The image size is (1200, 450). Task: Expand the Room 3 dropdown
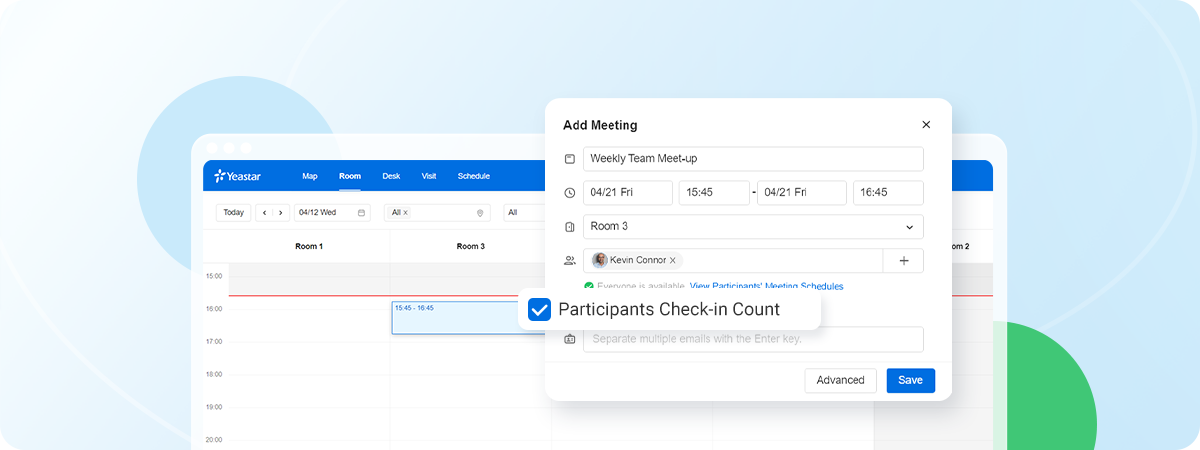click(753, 227)
